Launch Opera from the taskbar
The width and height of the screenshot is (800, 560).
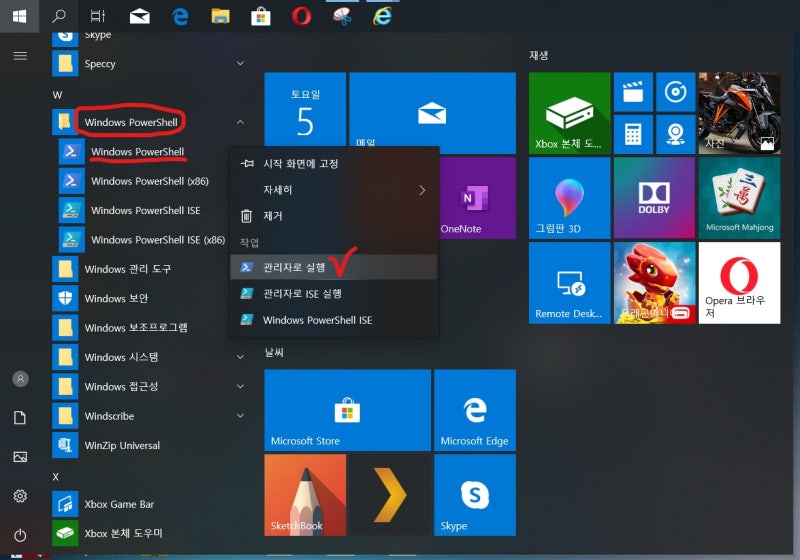301,16
